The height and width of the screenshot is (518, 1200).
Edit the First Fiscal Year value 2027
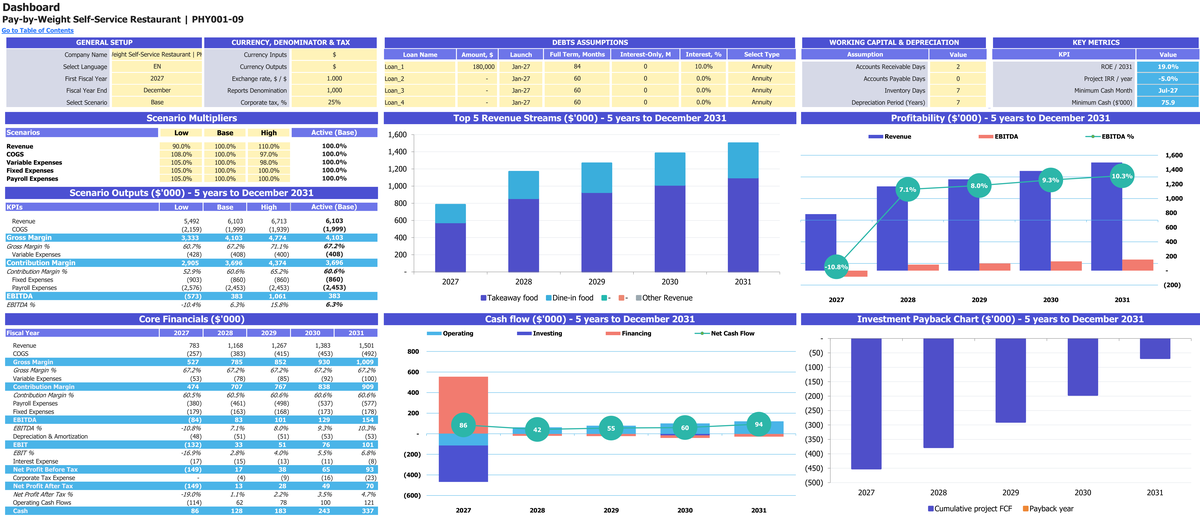(x=156, y=78)
